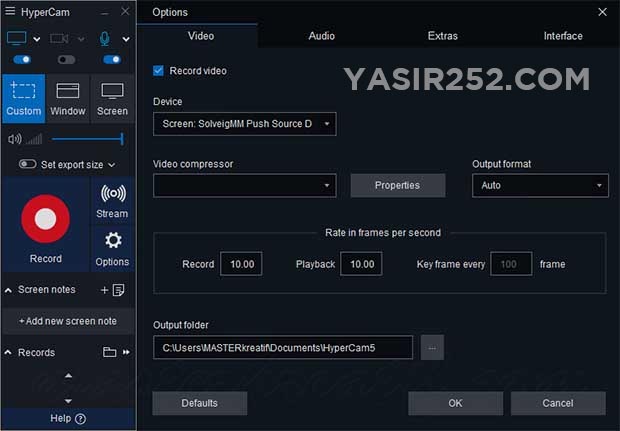Toggle webcam capture switch
This screenshot has width=620, height=431.
click(x=66, y=59)
